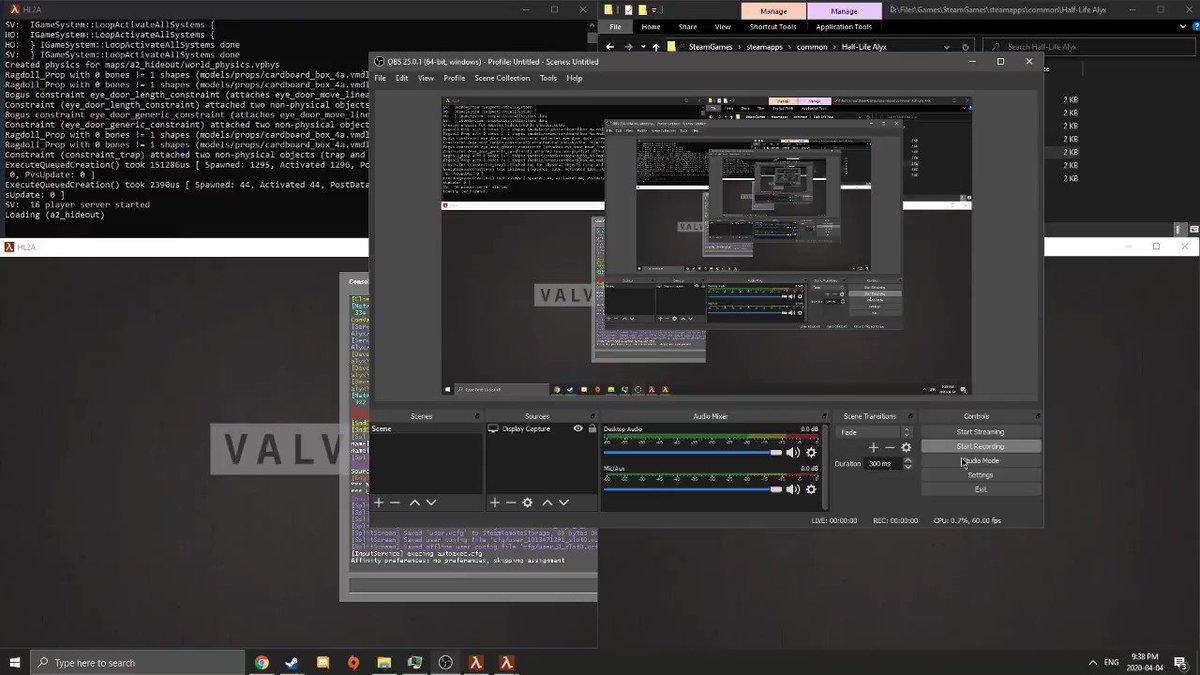Open Windows Start menu
This screenshot has width=1200, height=675.
(x=15, y=662)
